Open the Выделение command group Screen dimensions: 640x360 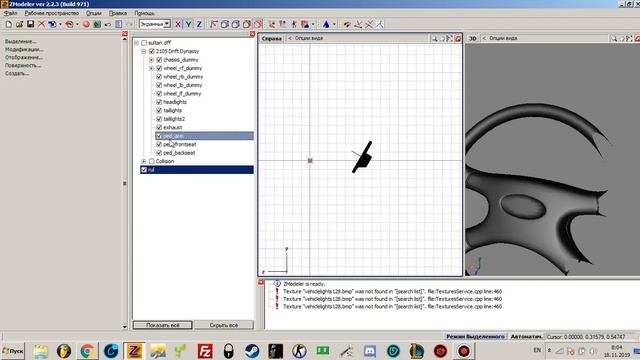[20, 41]
